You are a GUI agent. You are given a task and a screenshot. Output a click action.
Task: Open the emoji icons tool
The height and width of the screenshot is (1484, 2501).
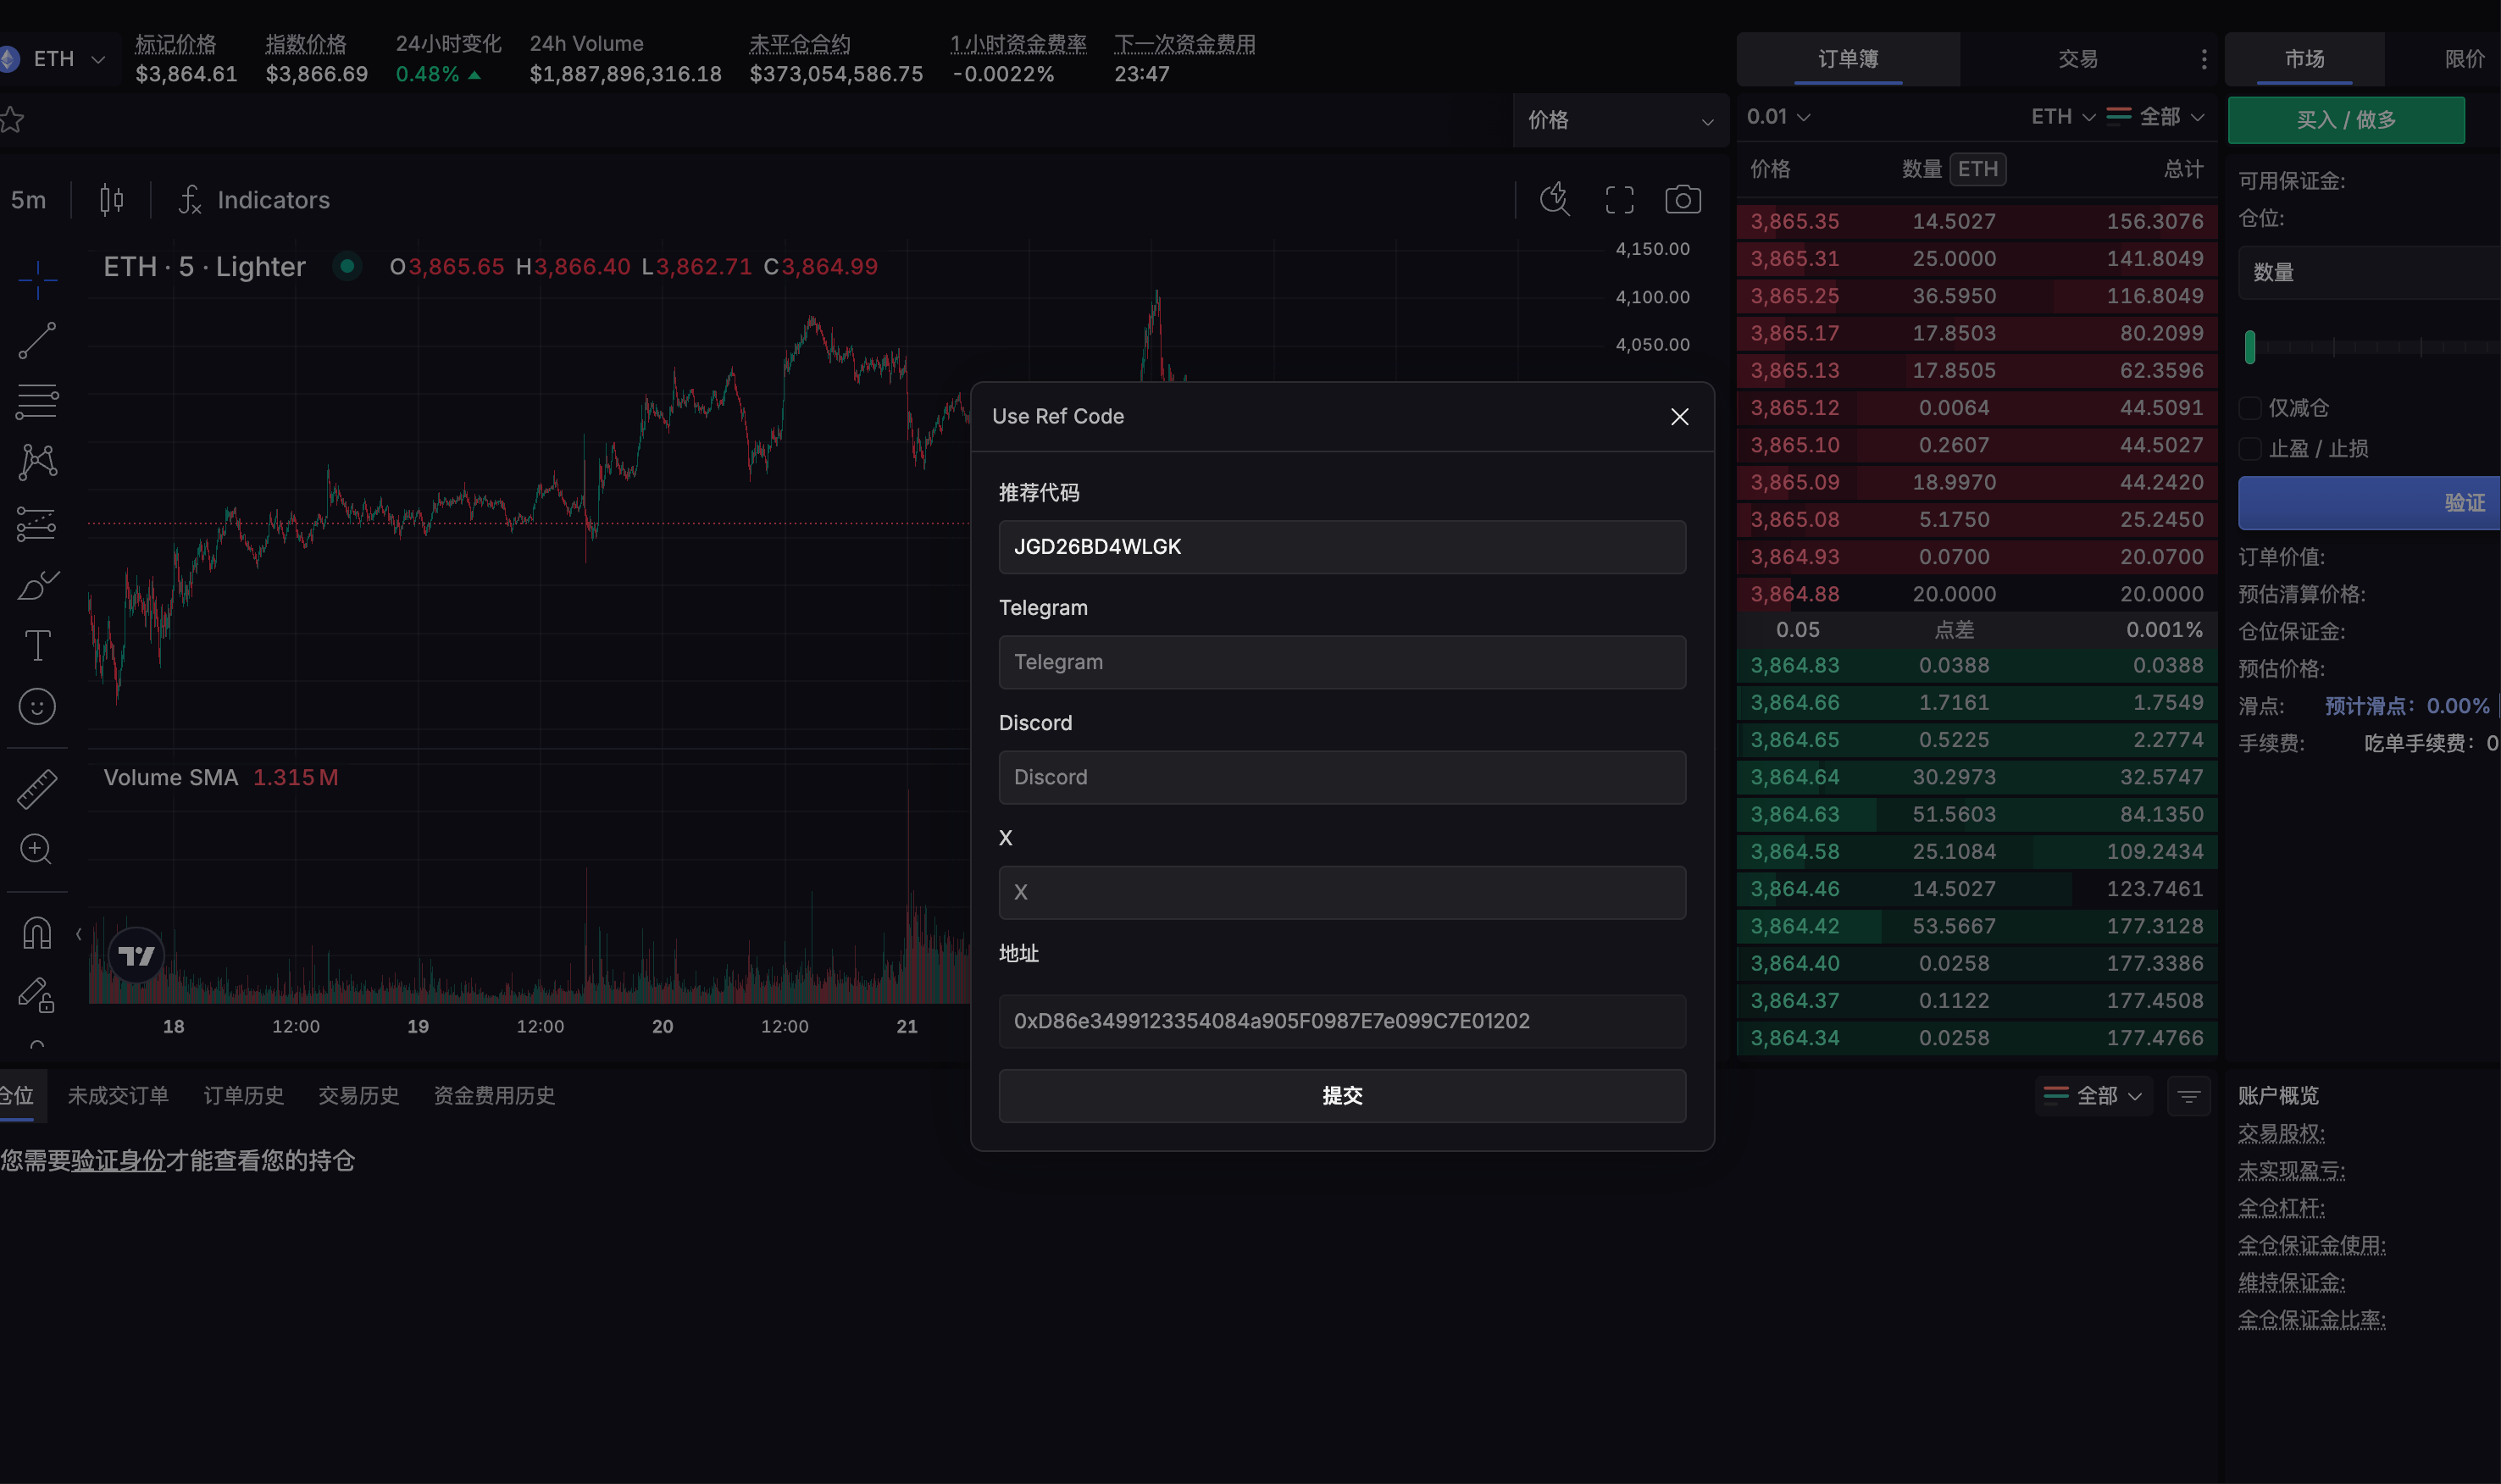point(37,707)
